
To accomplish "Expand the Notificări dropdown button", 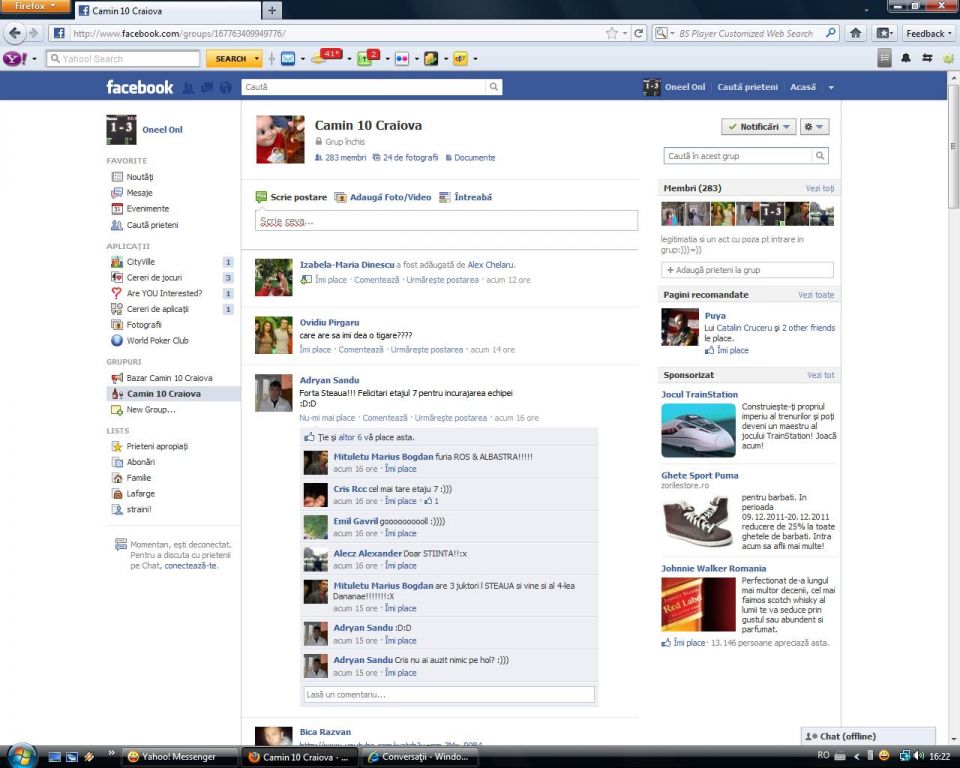I will [759, 127].
